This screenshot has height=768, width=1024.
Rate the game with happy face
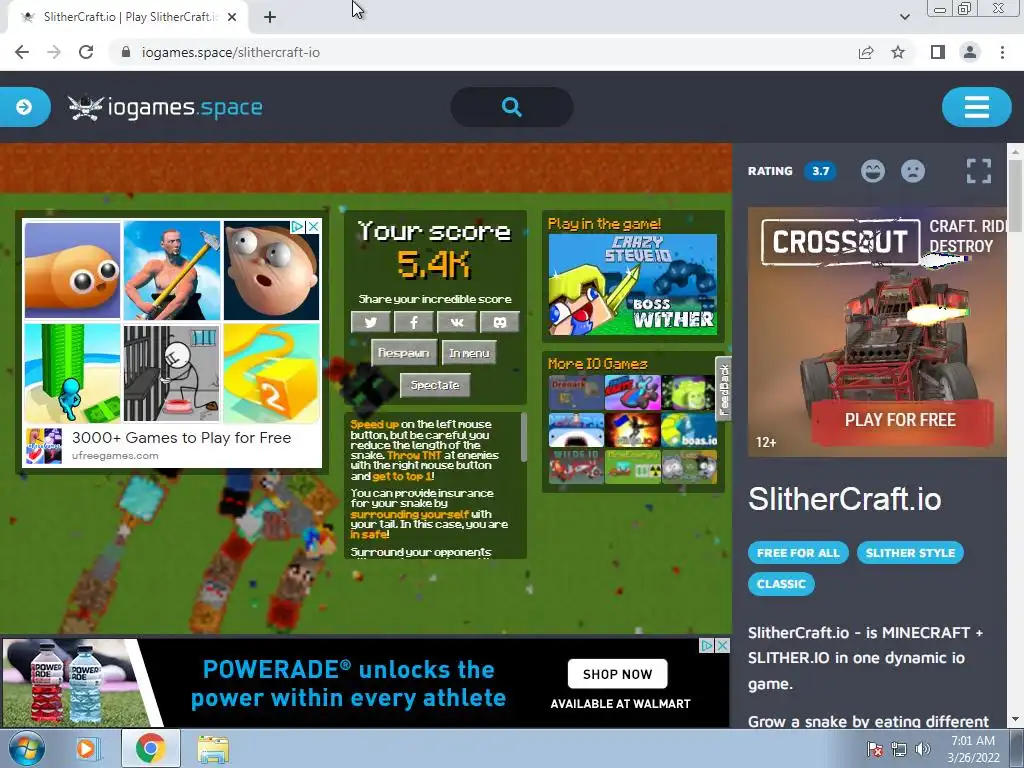click(x=872, y=171)
